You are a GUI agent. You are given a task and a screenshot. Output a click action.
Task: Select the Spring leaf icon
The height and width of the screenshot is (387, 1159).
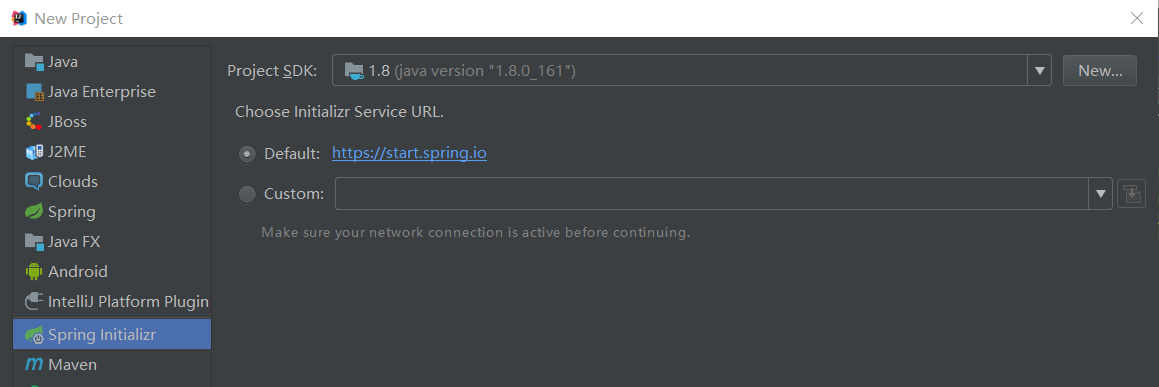(34, 212)
